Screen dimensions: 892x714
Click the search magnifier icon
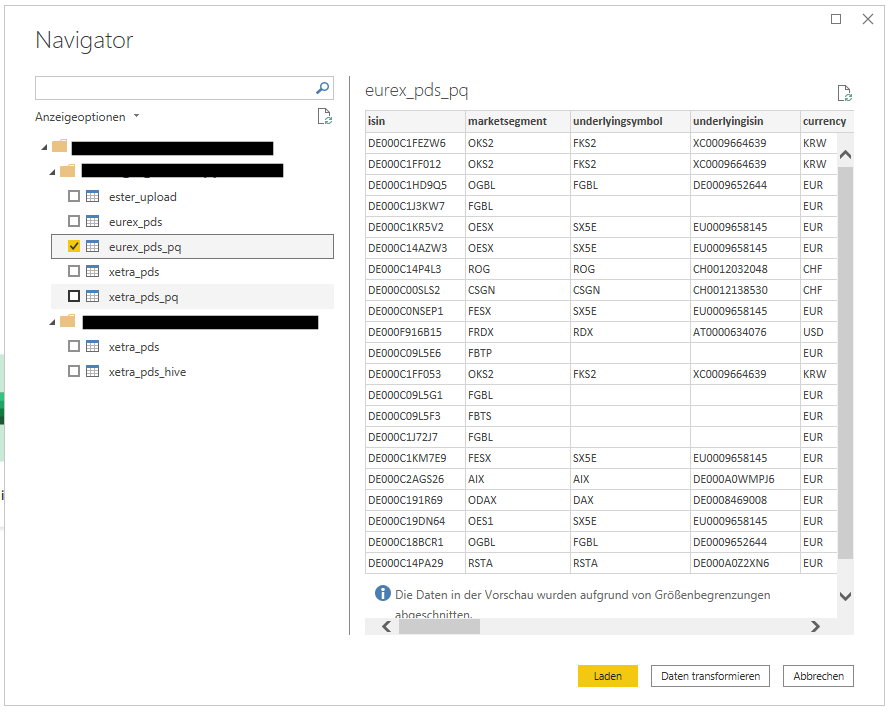(x=323, y=88)
